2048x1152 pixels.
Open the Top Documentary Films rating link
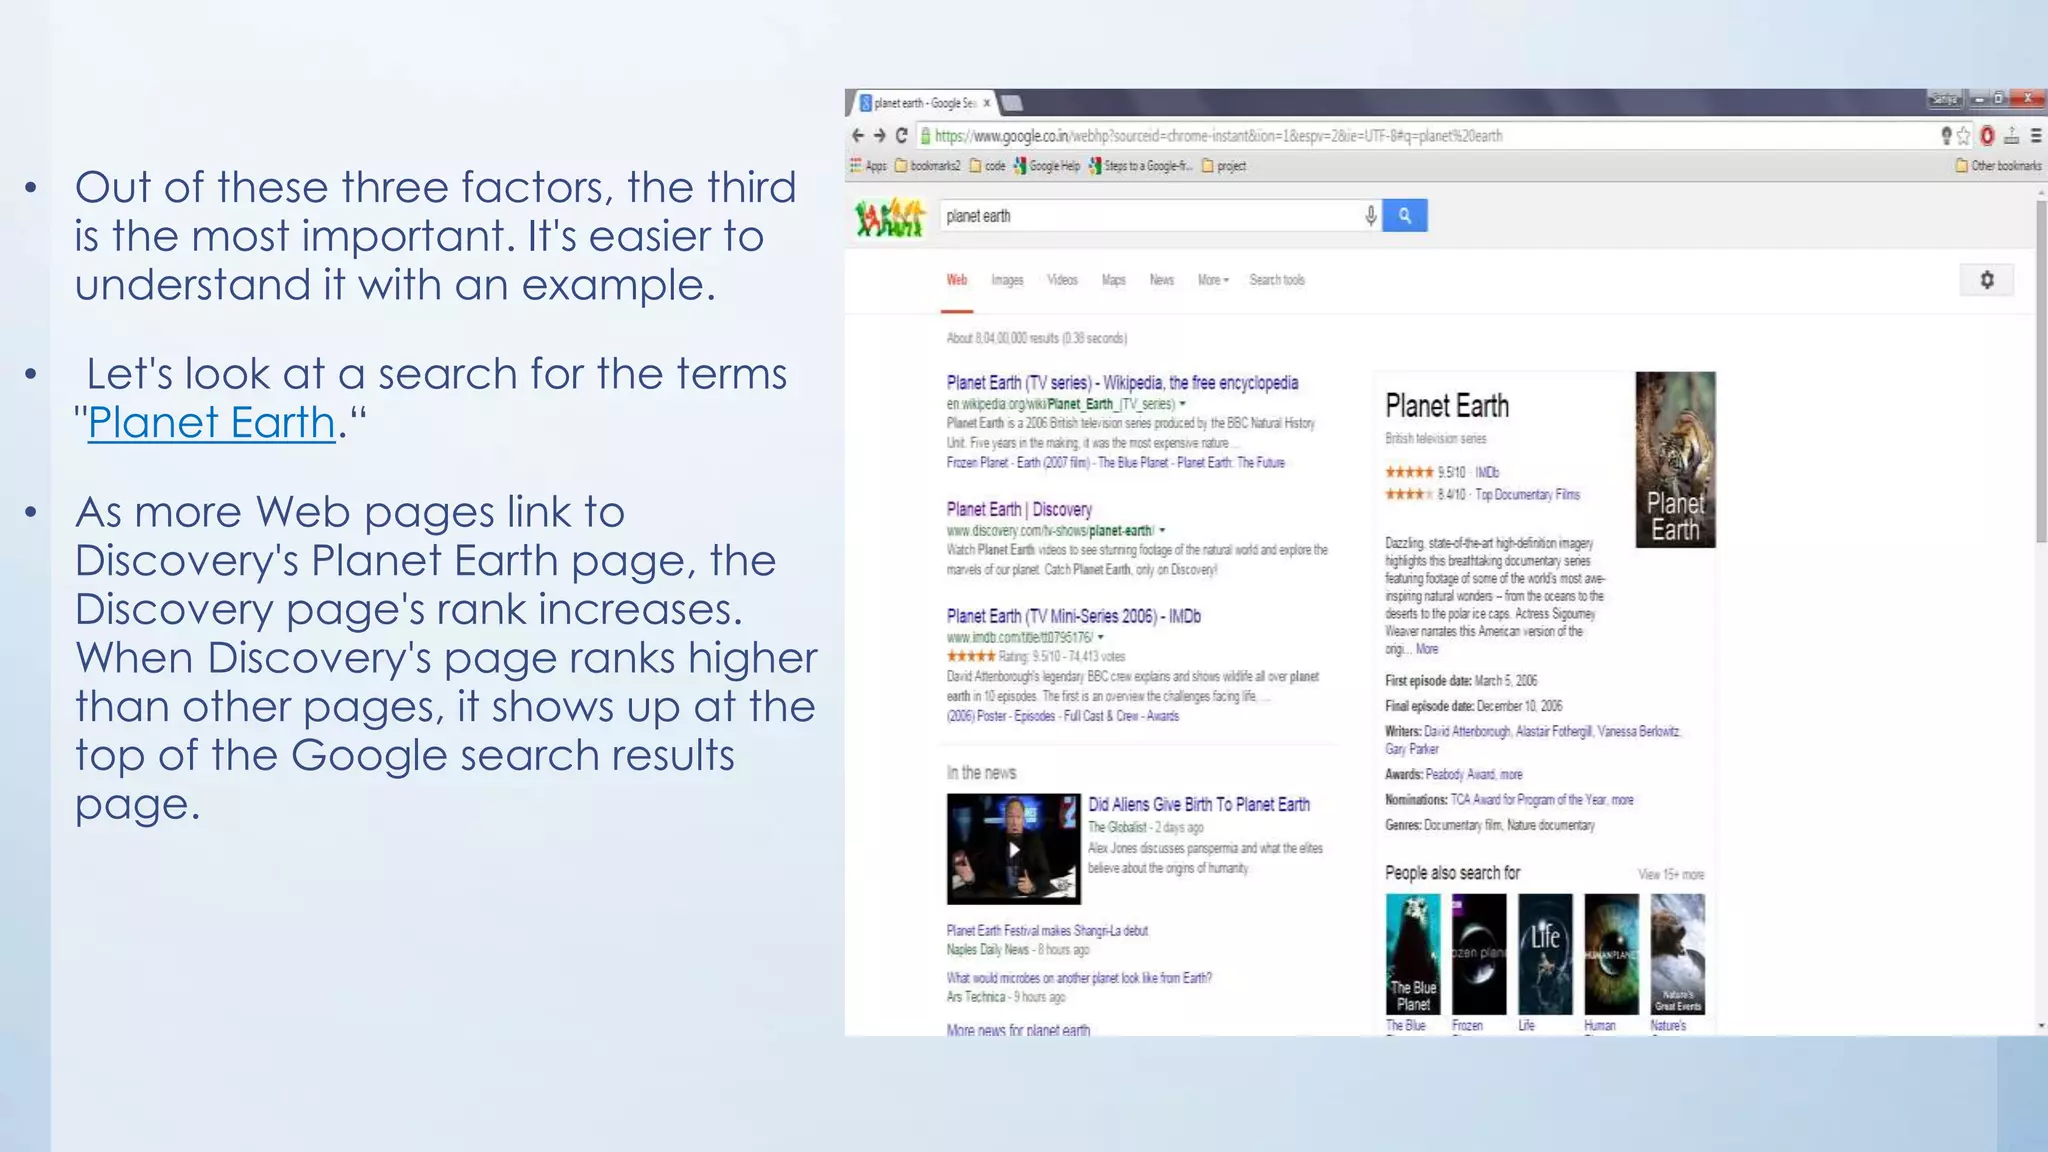tap(1527, 495)
